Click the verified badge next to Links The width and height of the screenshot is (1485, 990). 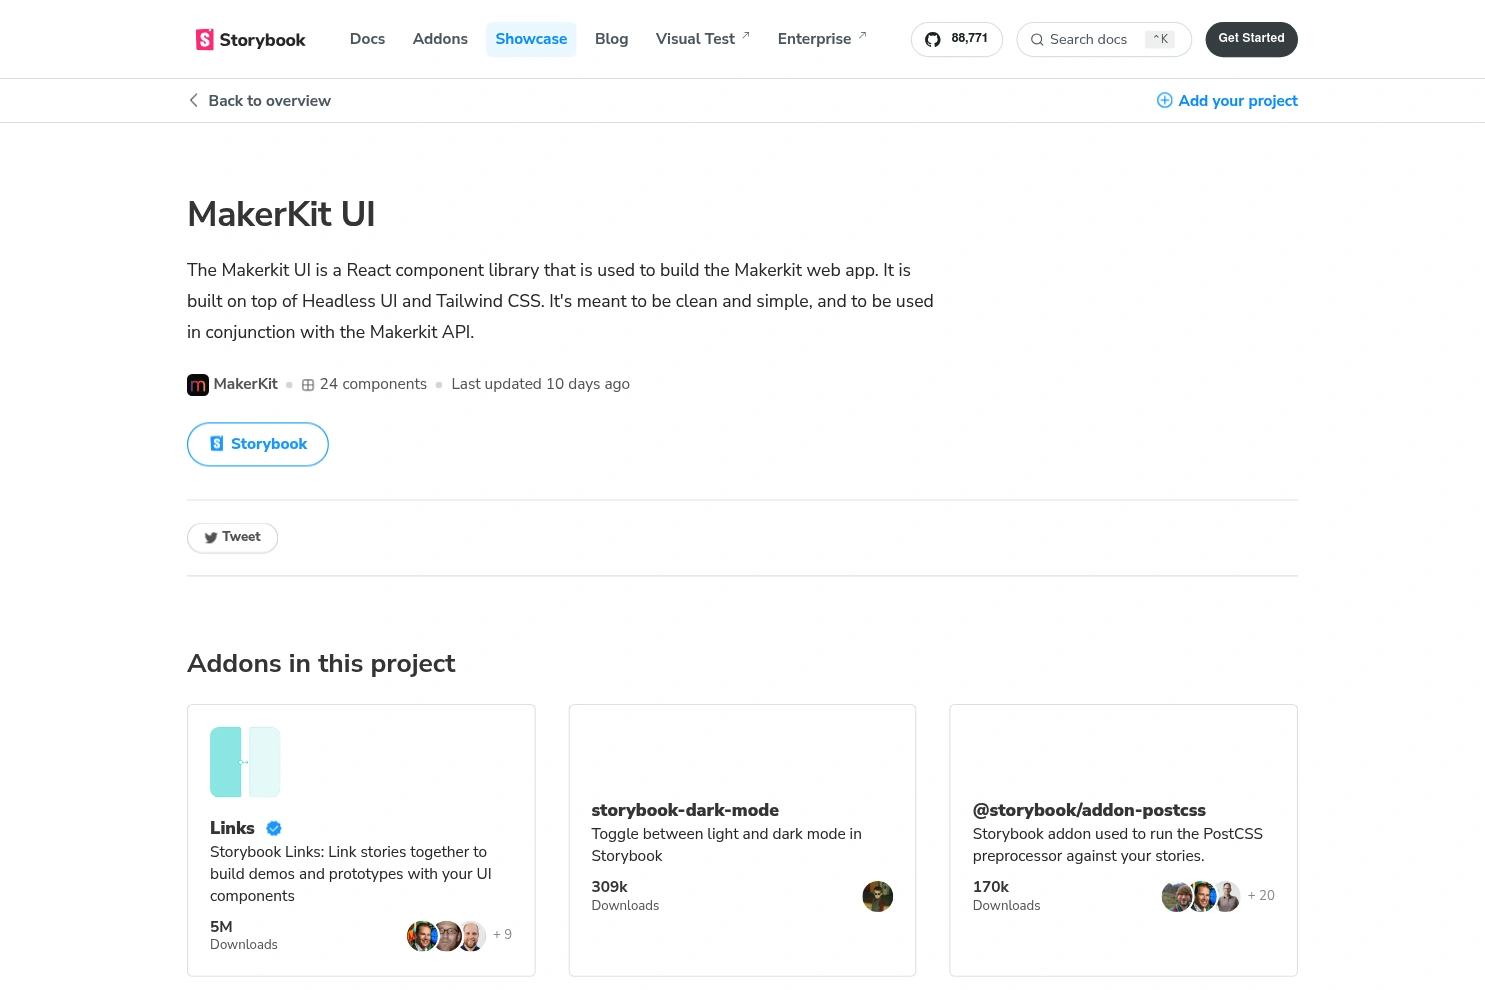[274, 828]
